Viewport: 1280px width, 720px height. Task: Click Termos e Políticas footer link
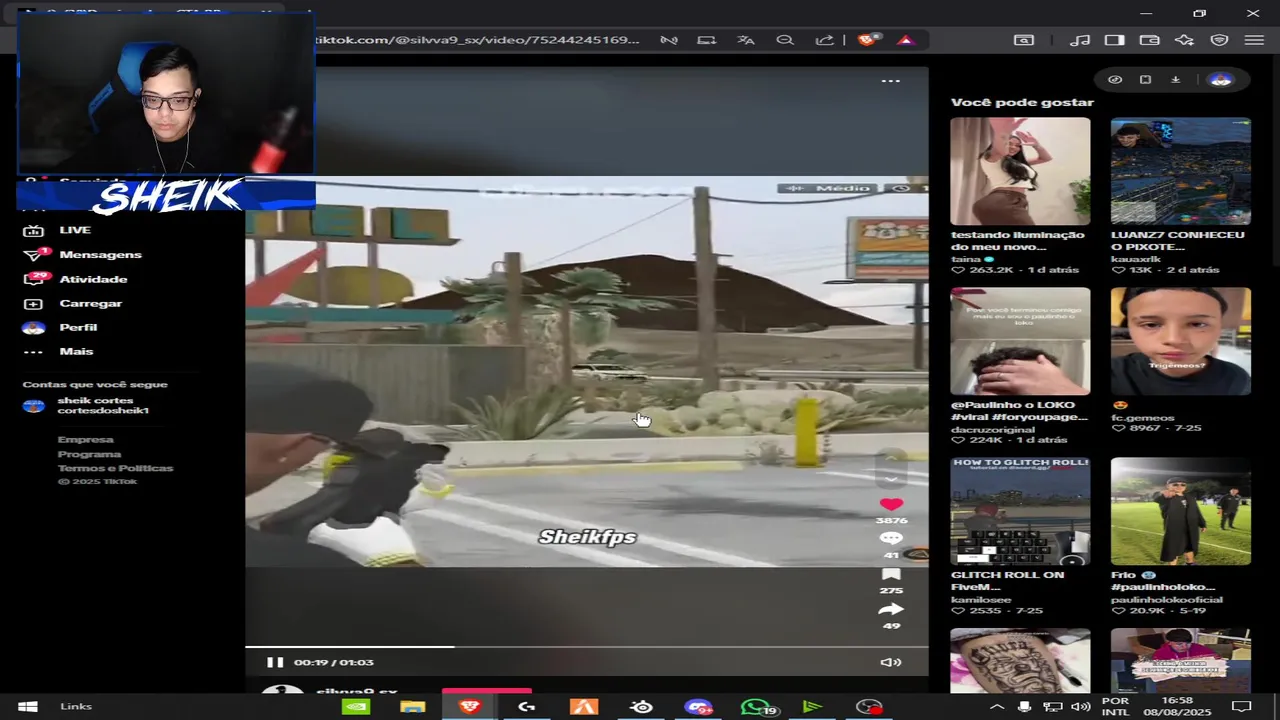point(115,468)
